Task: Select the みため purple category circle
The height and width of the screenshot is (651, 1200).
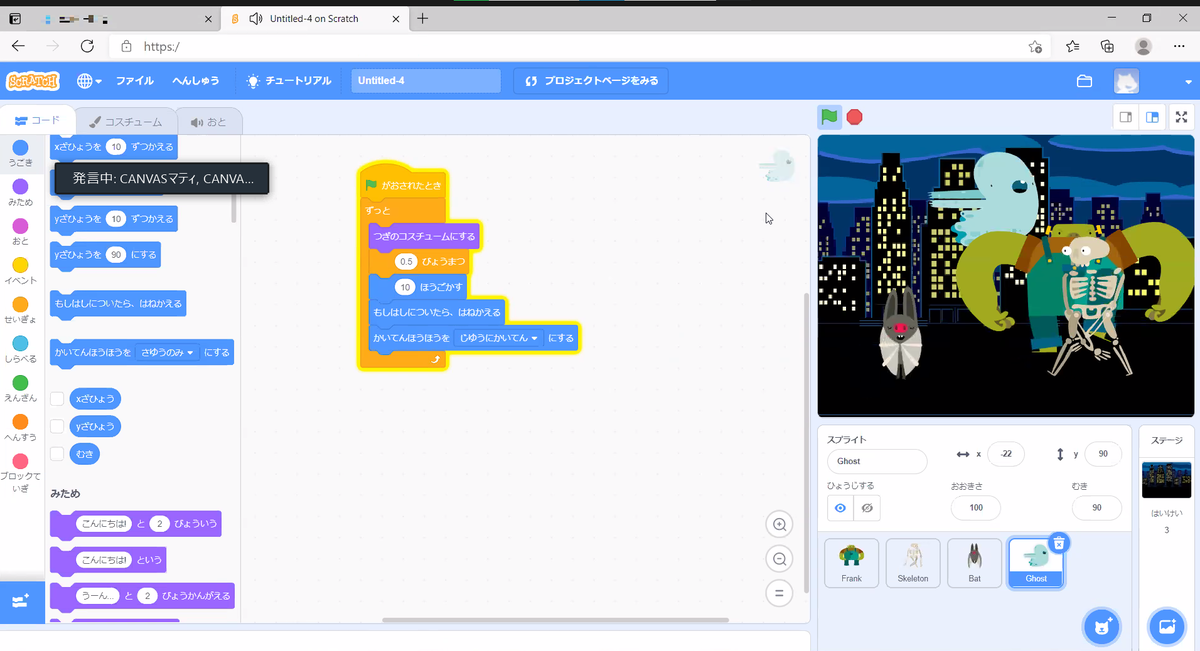Action: (x=20, y=187)
